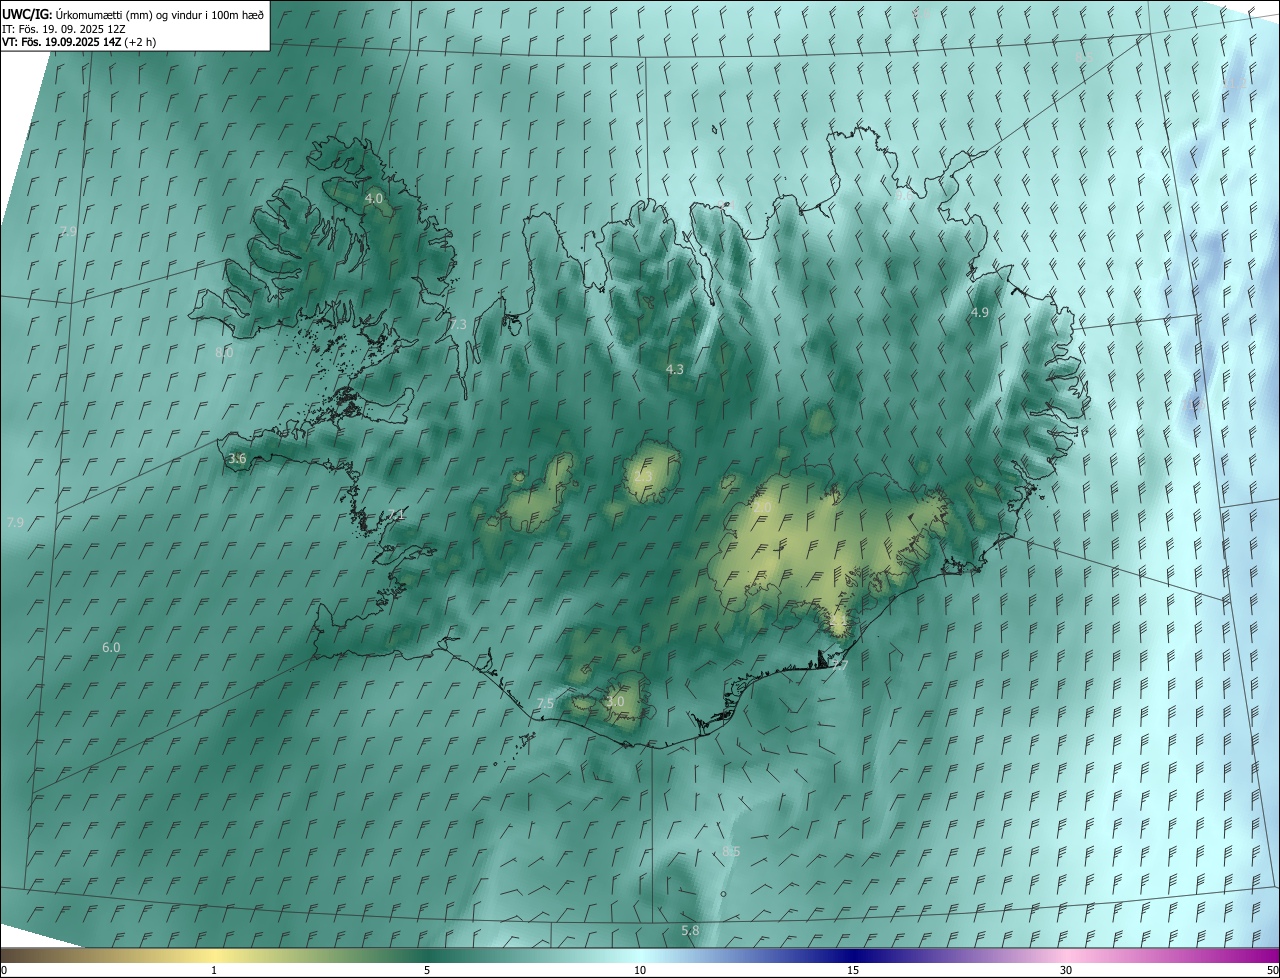Click the 'IT: Fös. 19. 09. 2025 12Z' line
Screen dimensions: 1280x978
pyautogui.click(x=63, y=28)
